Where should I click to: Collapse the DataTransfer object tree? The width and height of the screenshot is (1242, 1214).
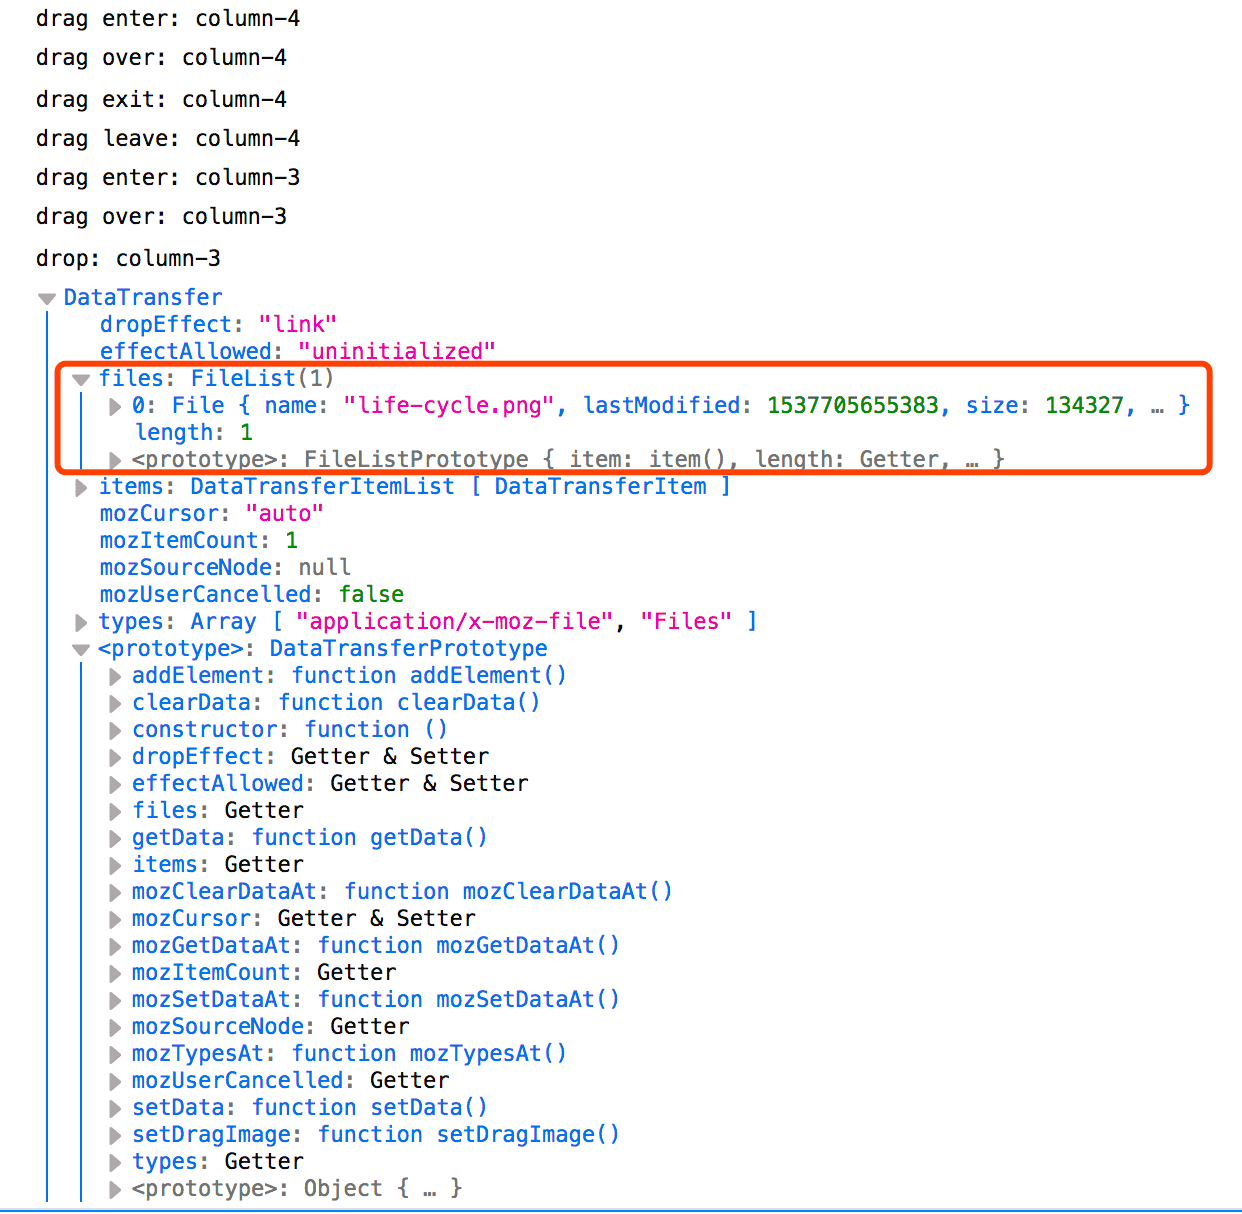coord(46,298)
